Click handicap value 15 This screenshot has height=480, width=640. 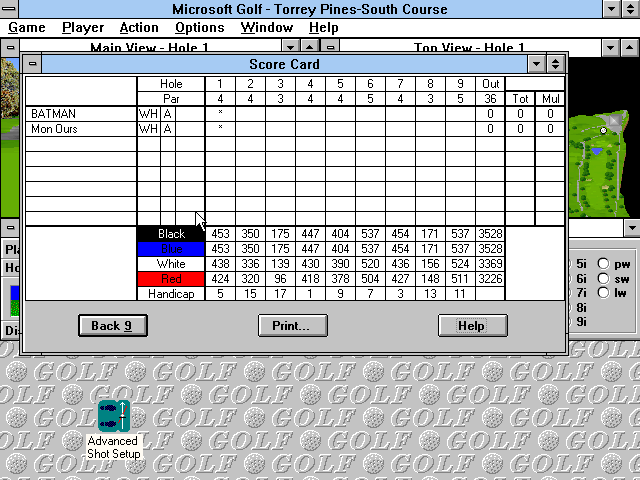tap(250, 294)
